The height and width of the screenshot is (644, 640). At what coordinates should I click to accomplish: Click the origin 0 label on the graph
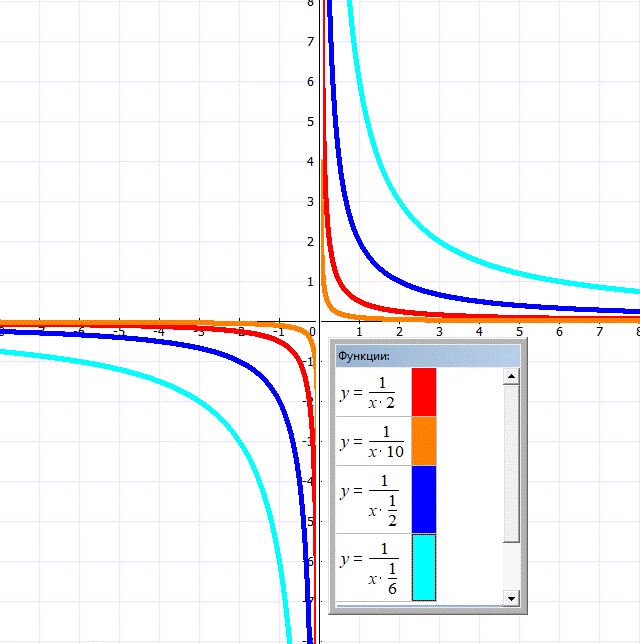[313, 331]
